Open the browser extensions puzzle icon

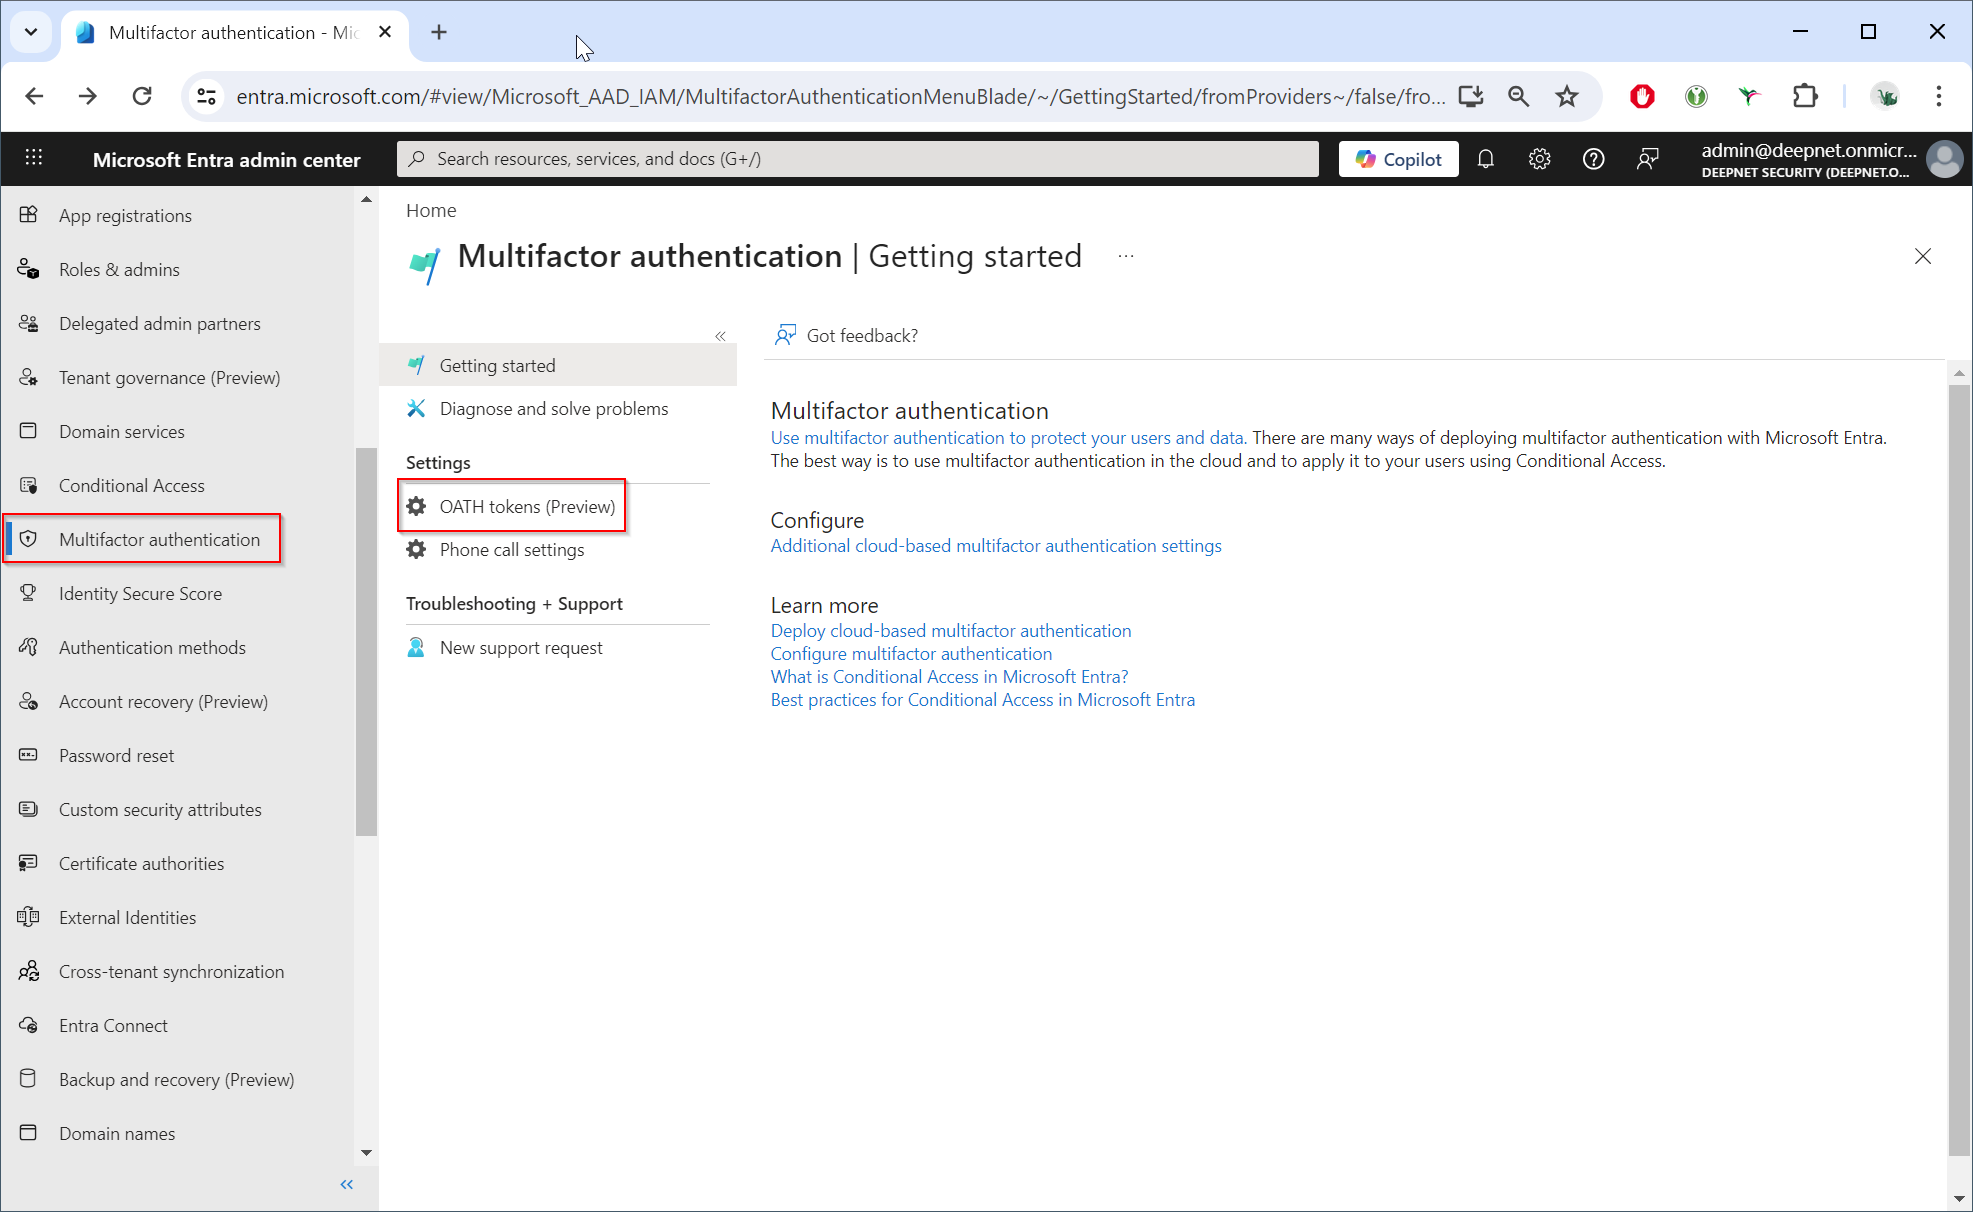1805,96
